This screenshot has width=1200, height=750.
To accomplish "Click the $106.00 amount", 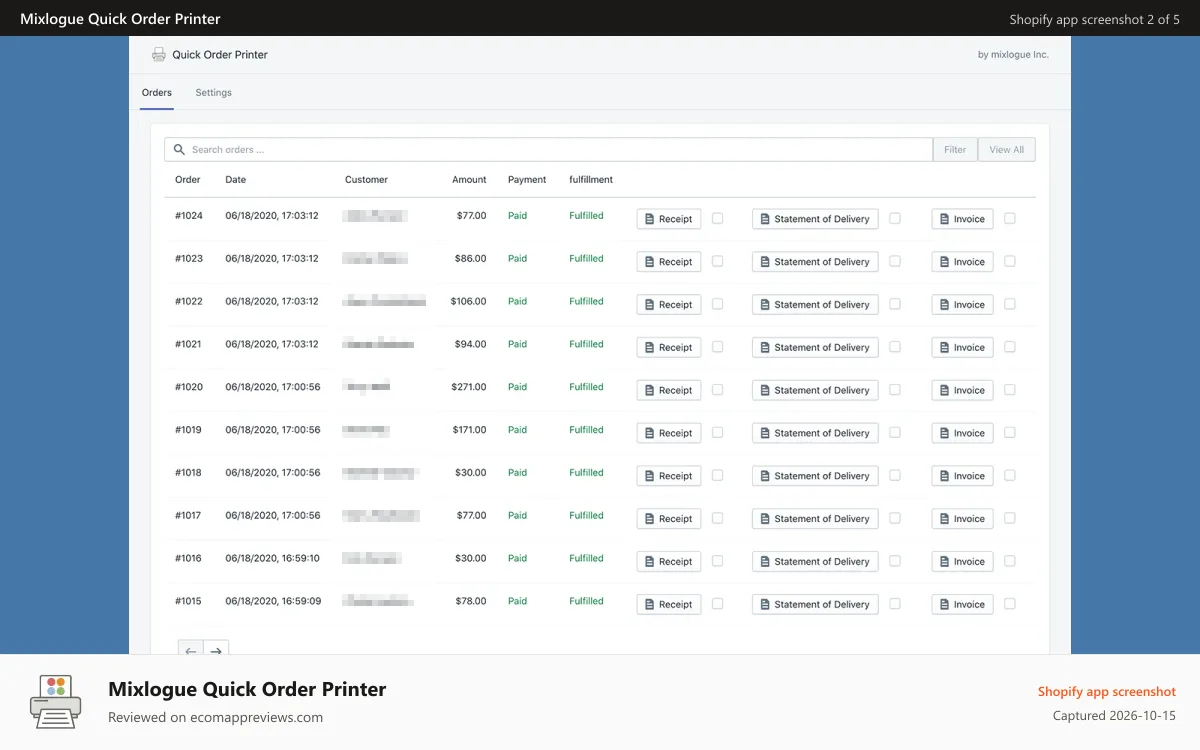I will tap(469, 301).
